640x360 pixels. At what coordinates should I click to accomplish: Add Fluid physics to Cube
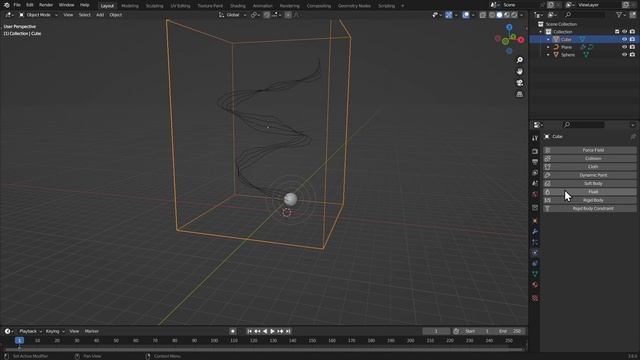click(x=589, y=192)
